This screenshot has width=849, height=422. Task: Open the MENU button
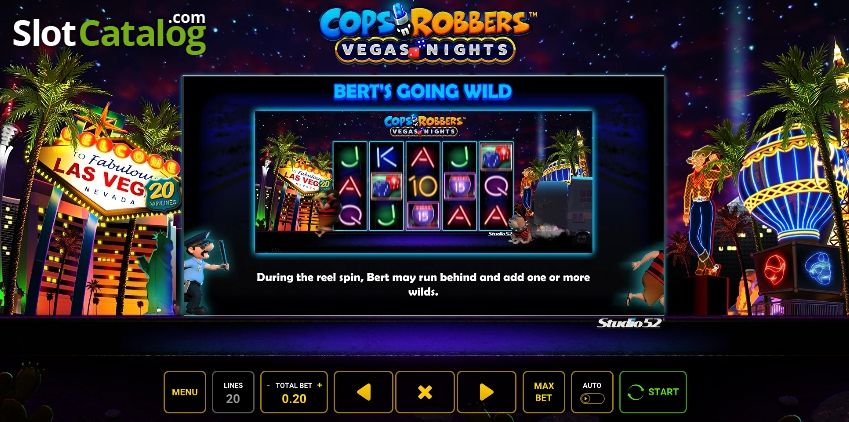[x=185, y=392]
